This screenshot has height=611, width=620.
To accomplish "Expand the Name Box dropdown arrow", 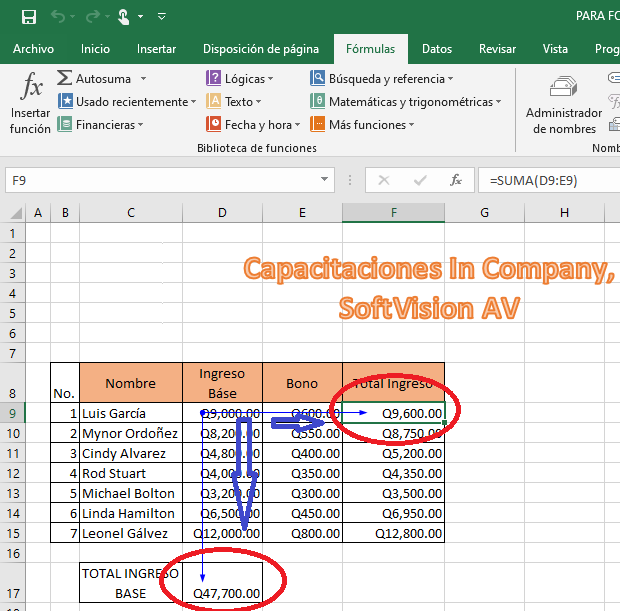I will [324, 181].
